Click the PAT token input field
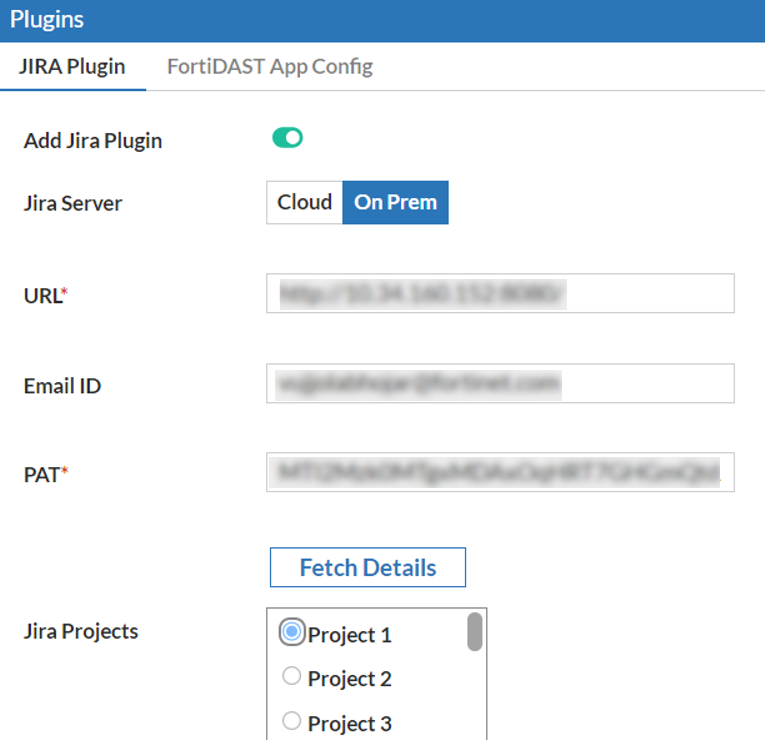The height and width of the screenshot is (740, 765). pos(500,473)
